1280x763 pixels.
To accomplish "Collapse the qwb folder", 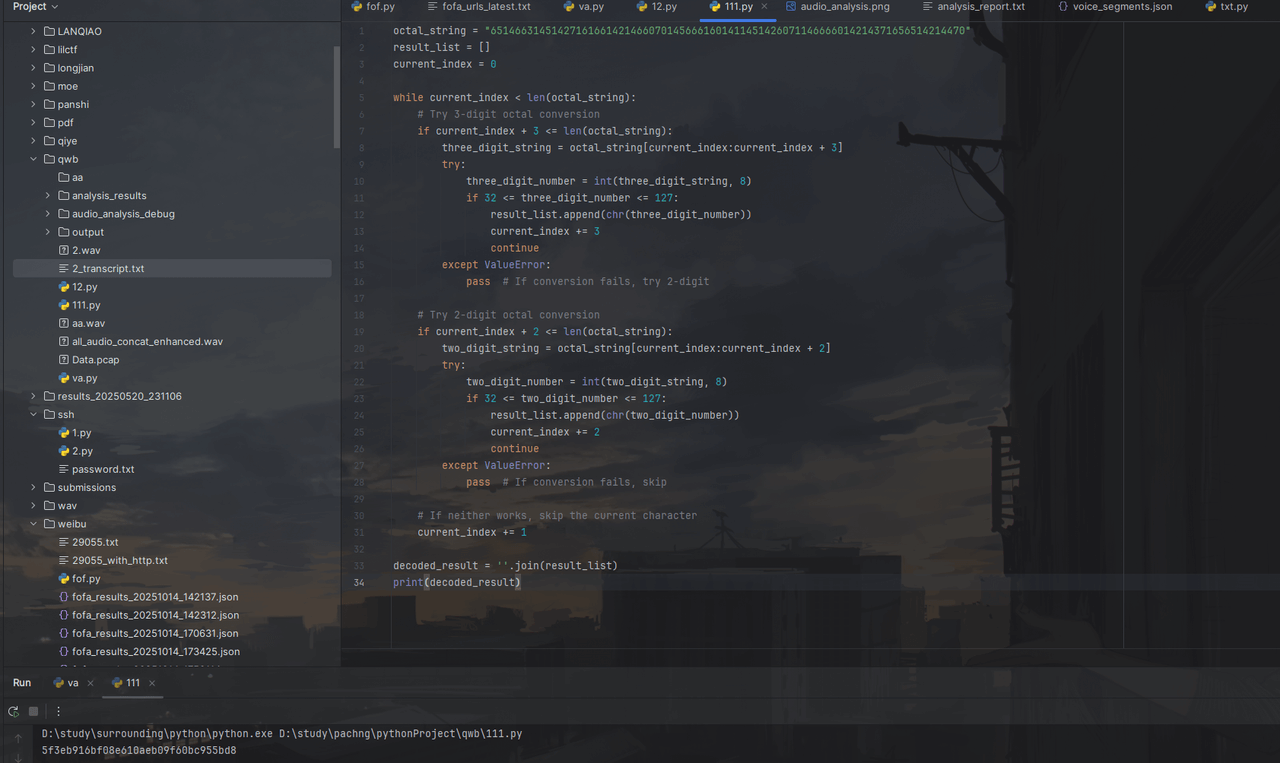I will pyautogui.click(x=34, y=159).
